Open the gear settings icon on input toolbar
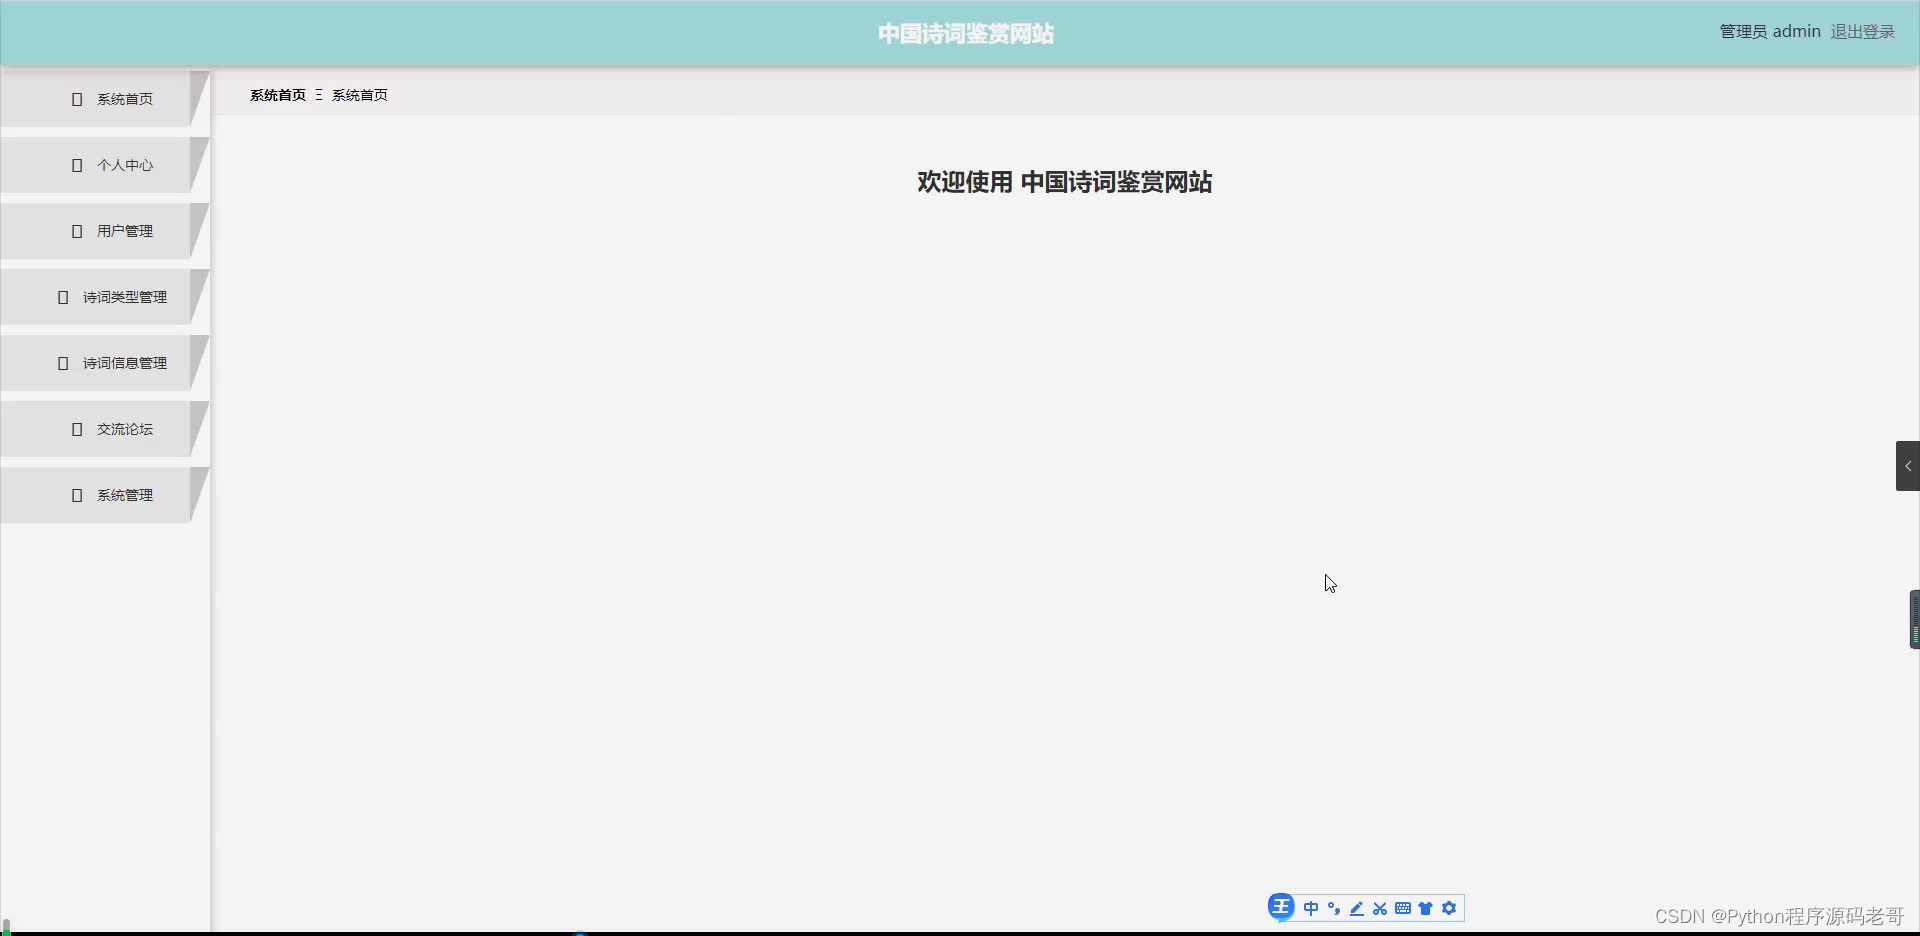 pyautogui.click(x=1449, y=908)
